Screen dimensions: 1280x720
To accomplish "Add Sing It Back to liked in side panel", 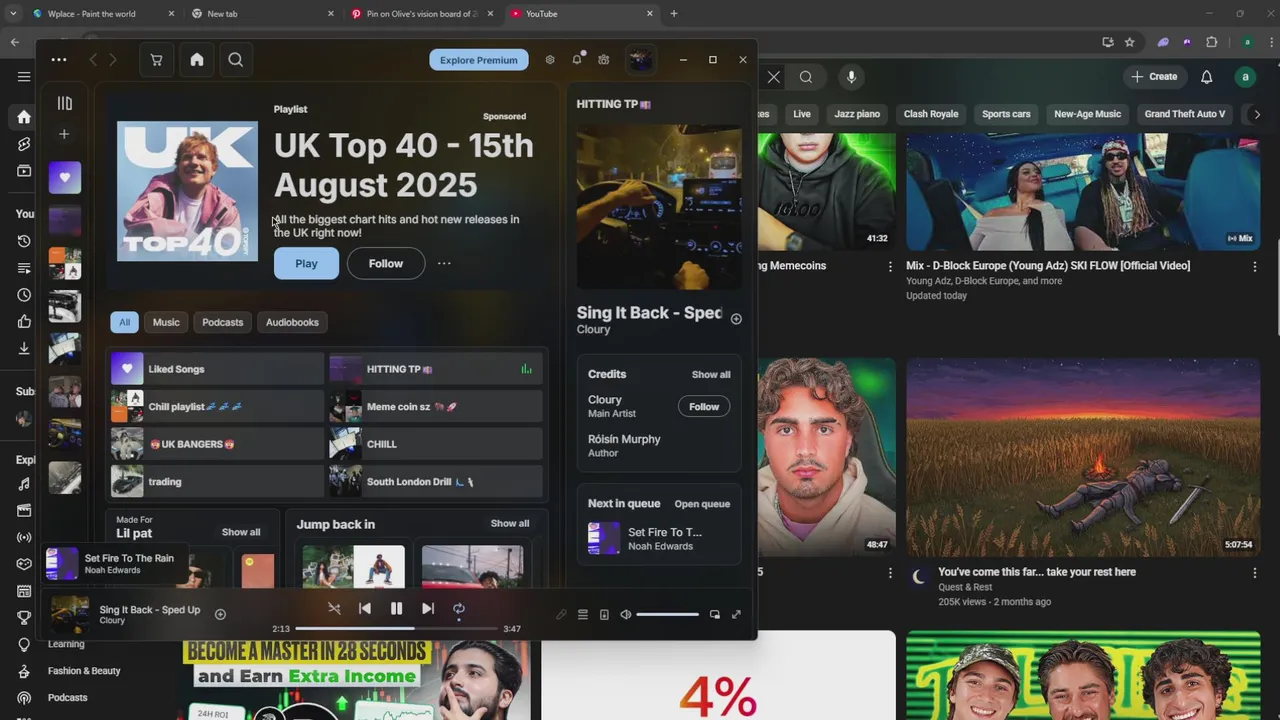I will point(736,319).
